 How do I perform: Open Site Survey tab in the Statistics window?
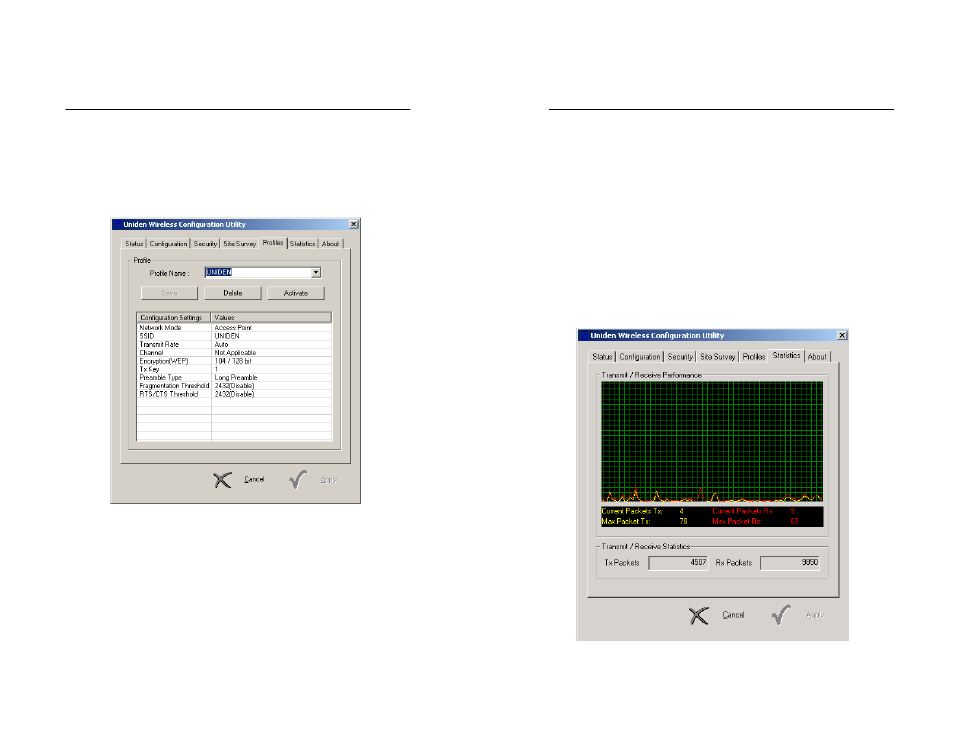click(x=718, y=357)
